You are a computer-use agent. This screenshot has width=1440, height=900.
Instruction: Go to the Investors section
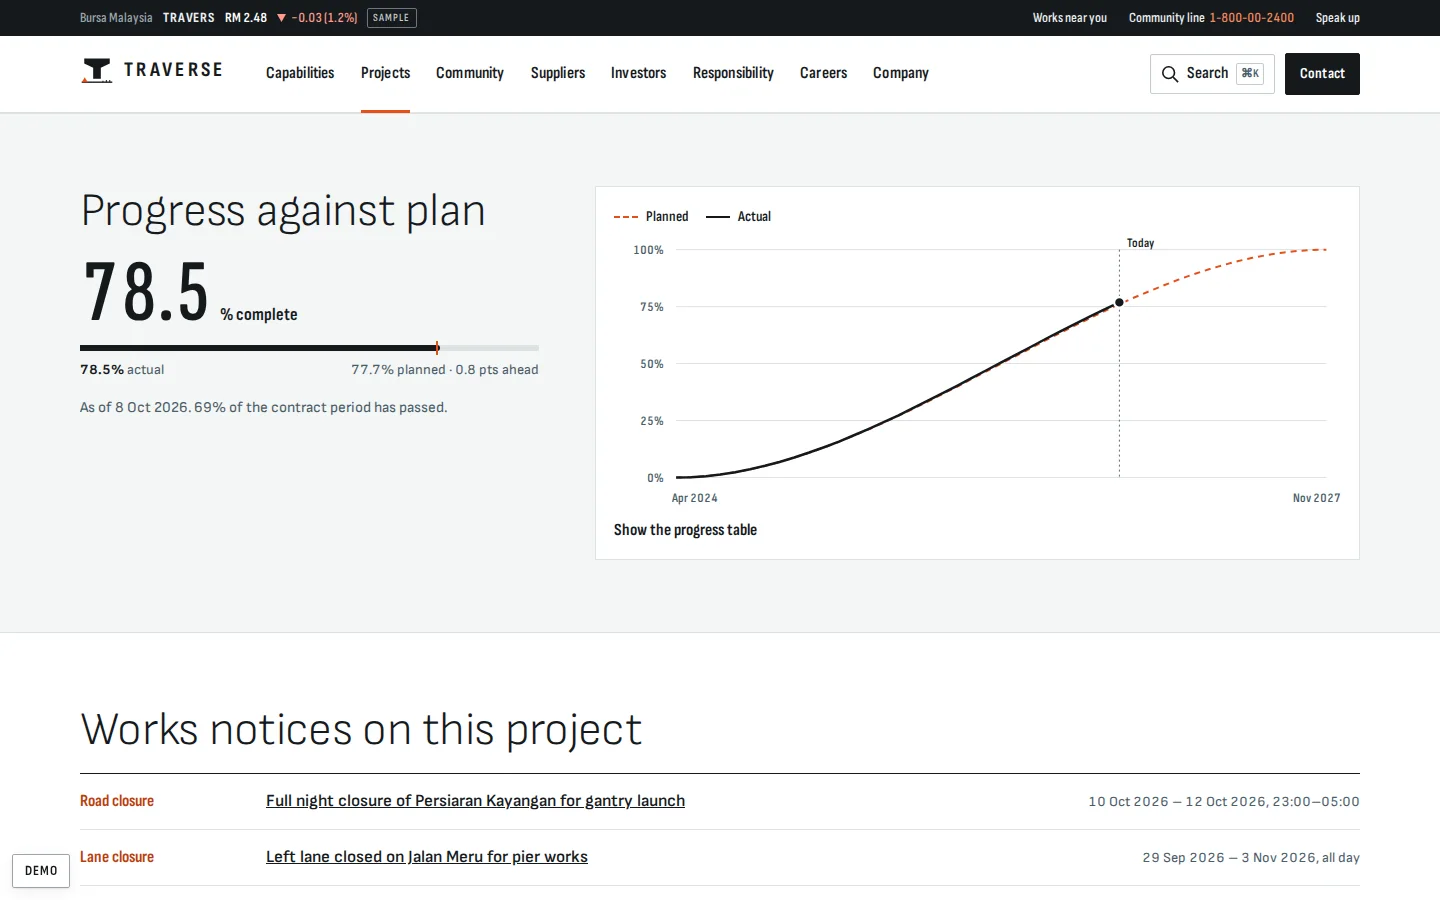coord(638,73)
